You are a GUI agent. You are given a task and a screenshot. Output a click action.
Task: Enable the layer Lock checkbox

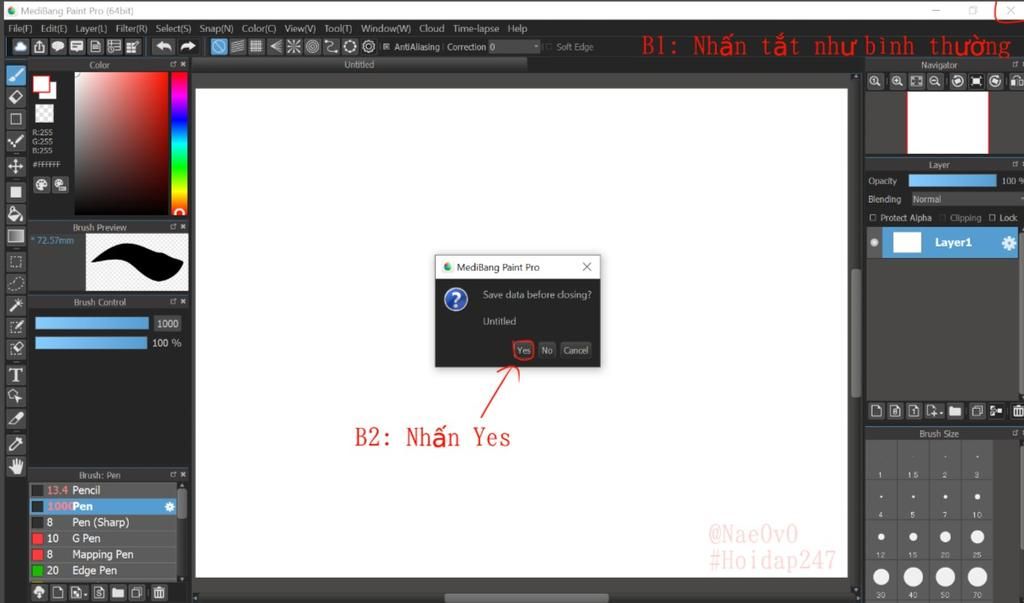993,218
